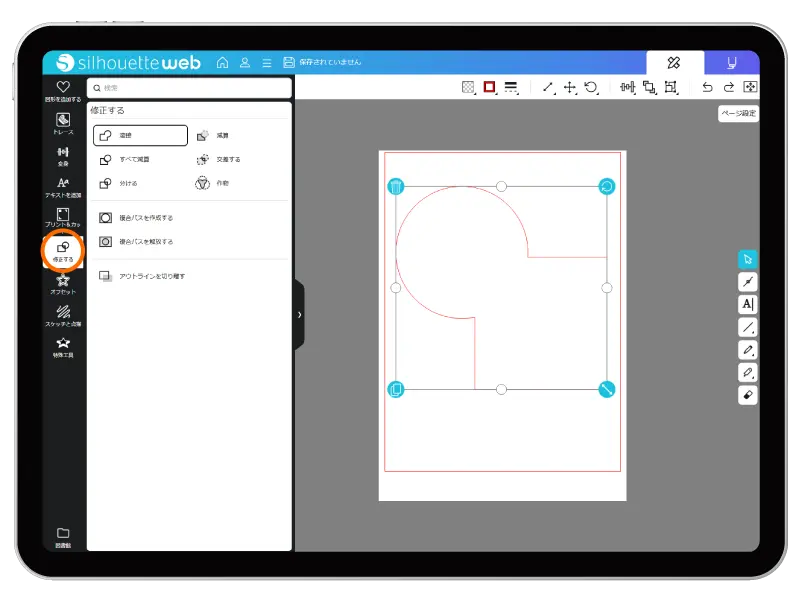Click the Add Text sidebar icon
The image size is (800, 600).
pyautogui.click(x=63, y=187)
